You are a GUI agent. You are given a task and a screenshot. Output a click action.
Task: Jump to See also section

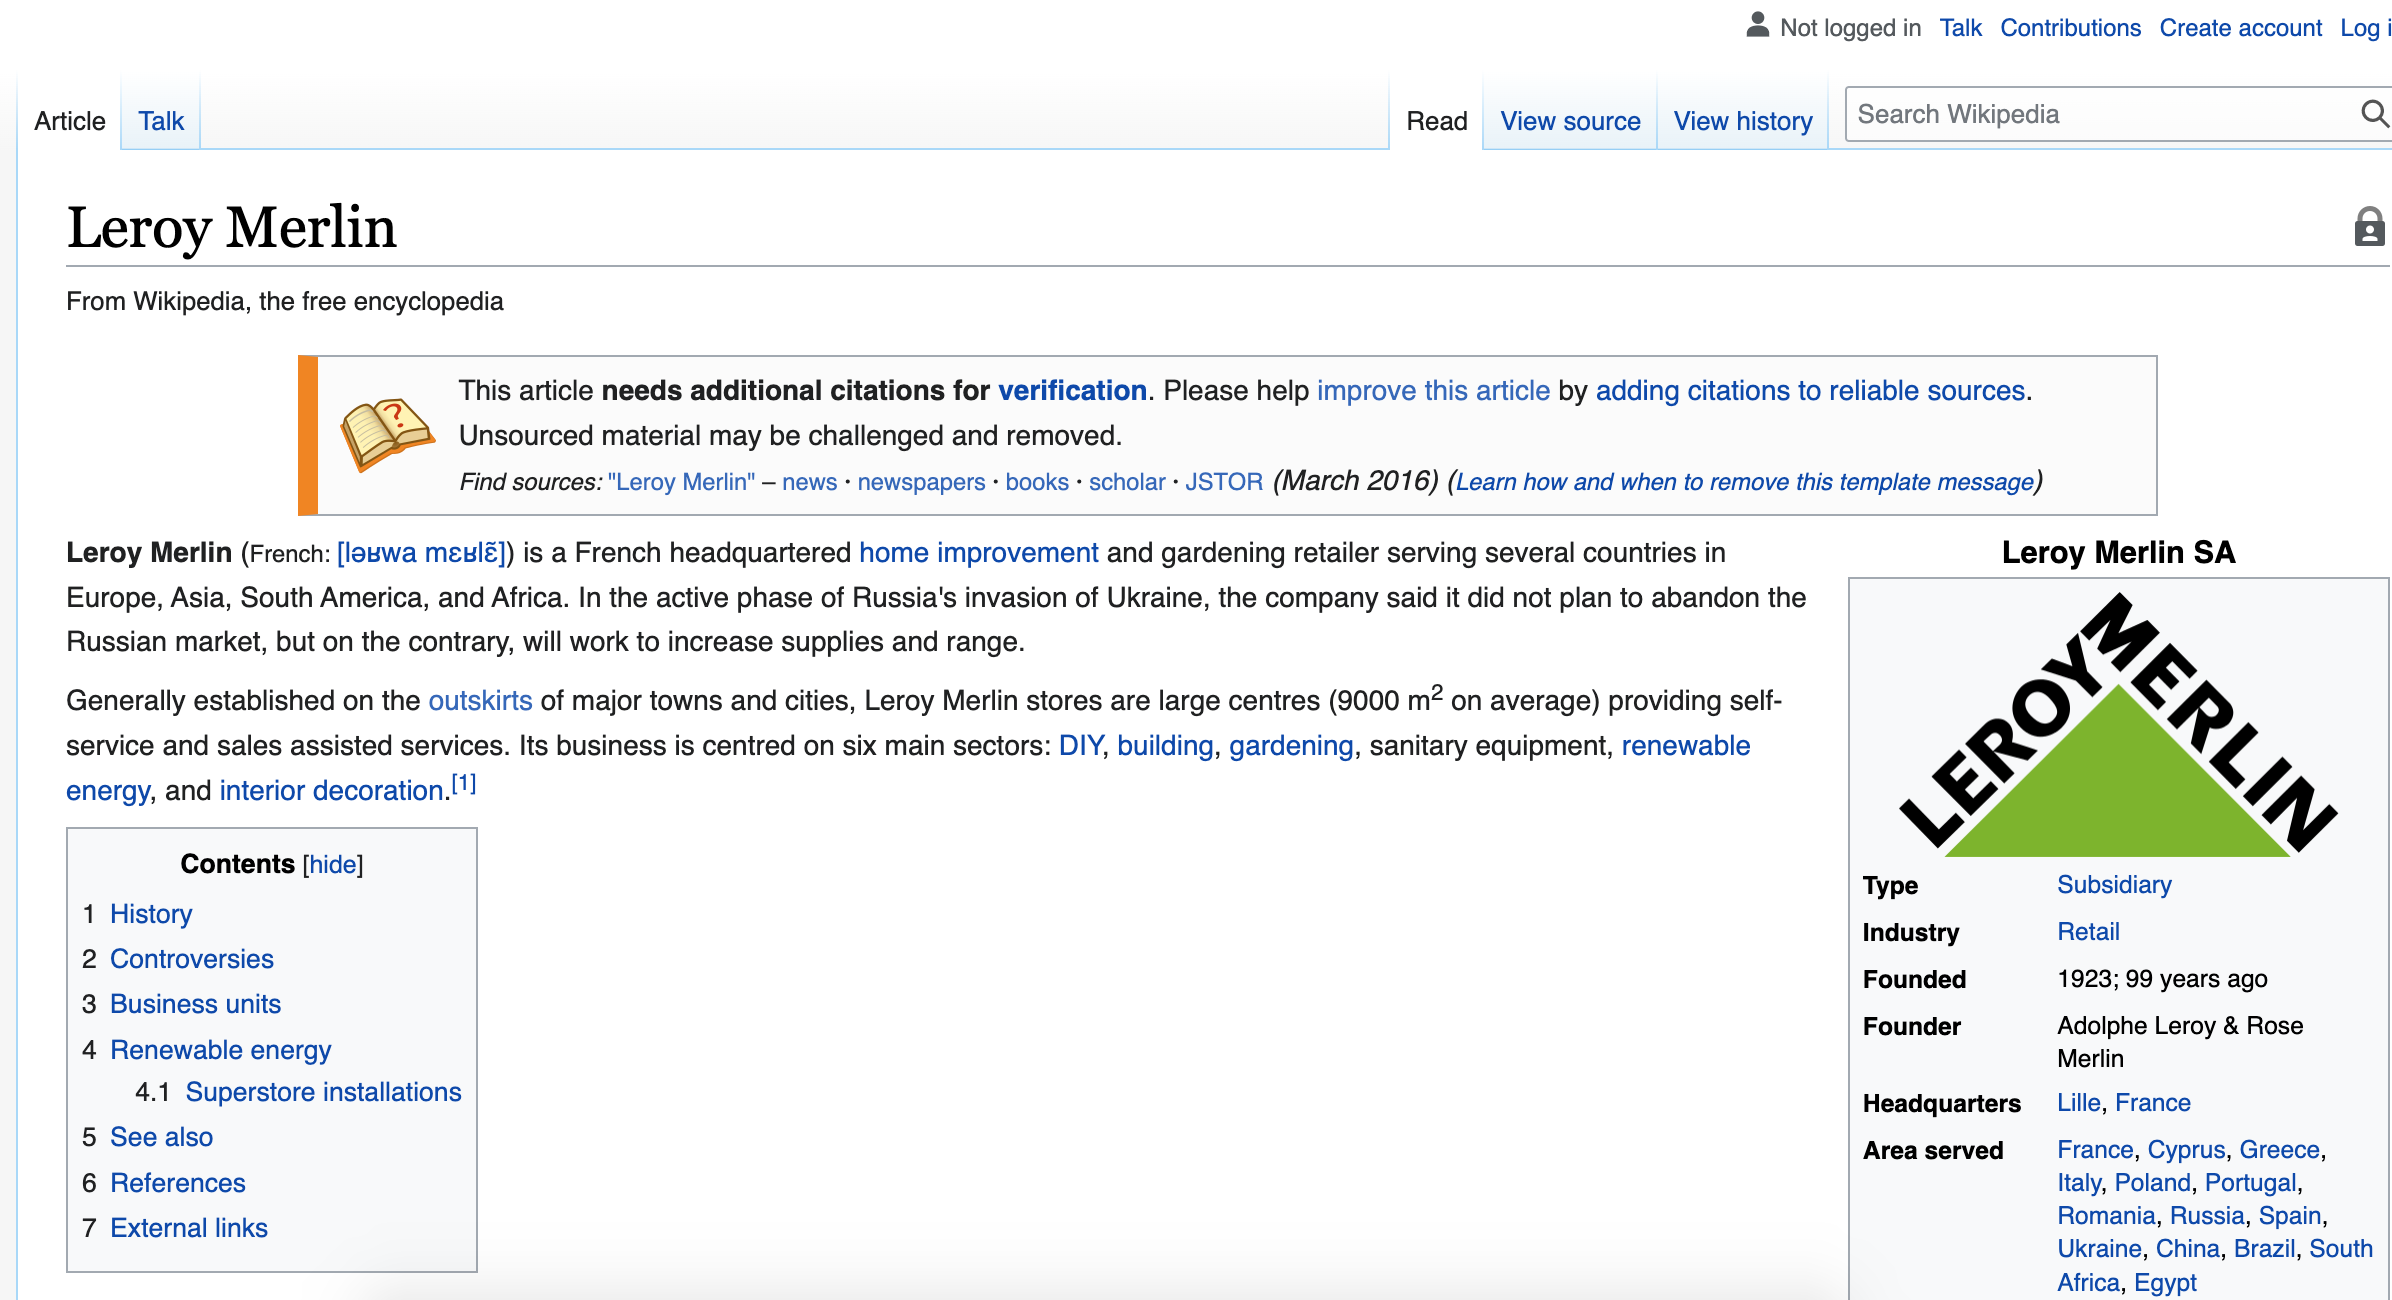pos(161,1137)
